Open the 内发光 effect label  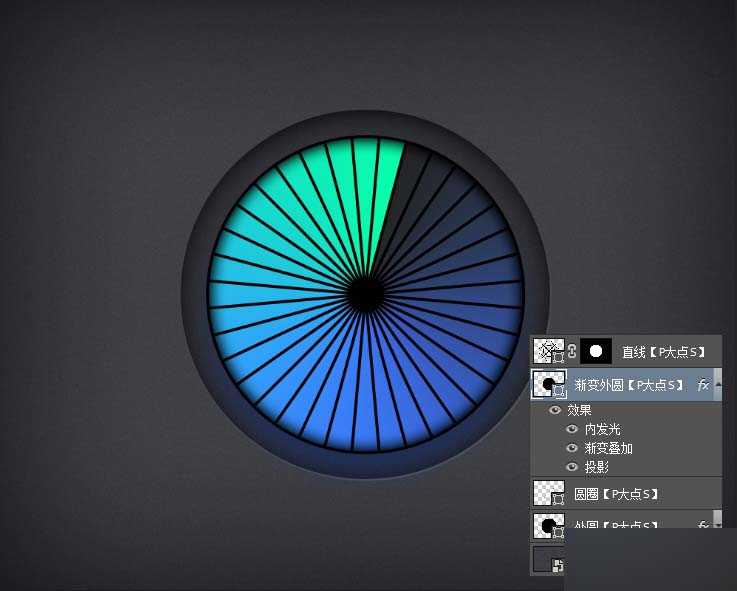coord(603,429)
